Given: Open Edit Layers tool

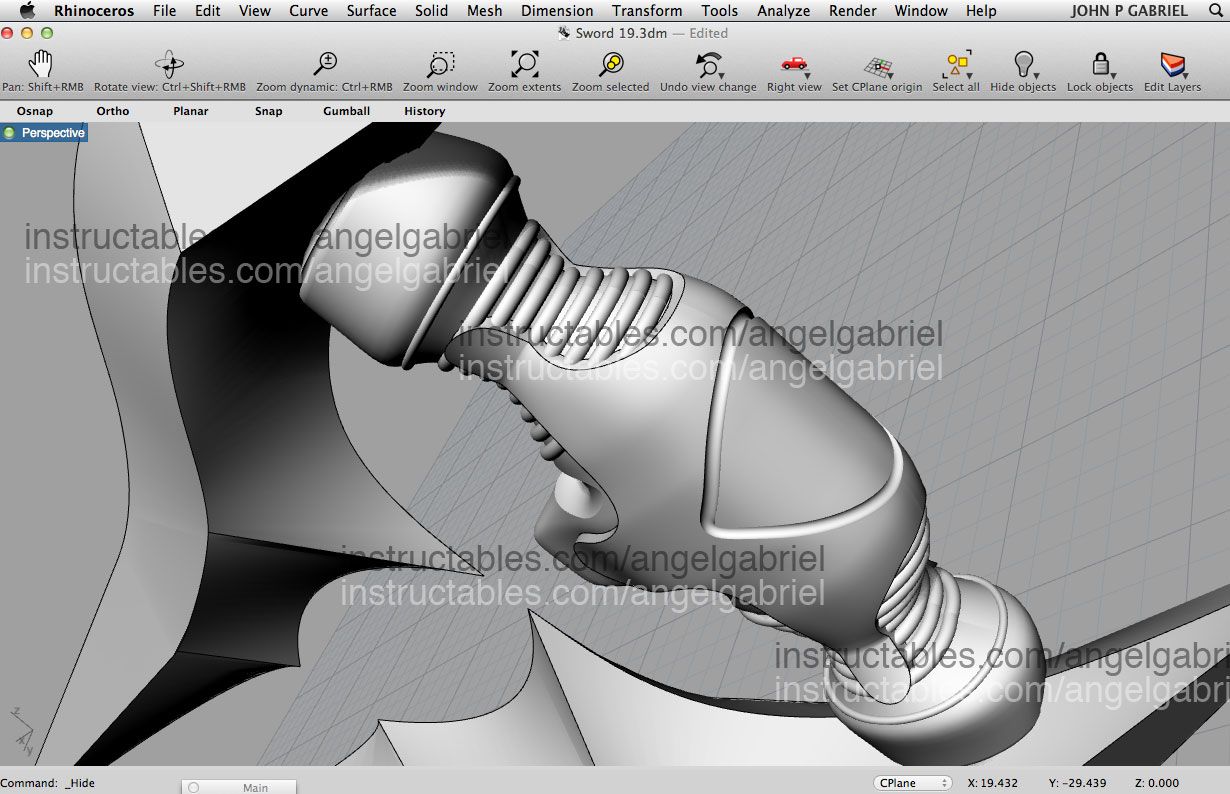Looking at the screenshot, I should (1171, 66).
